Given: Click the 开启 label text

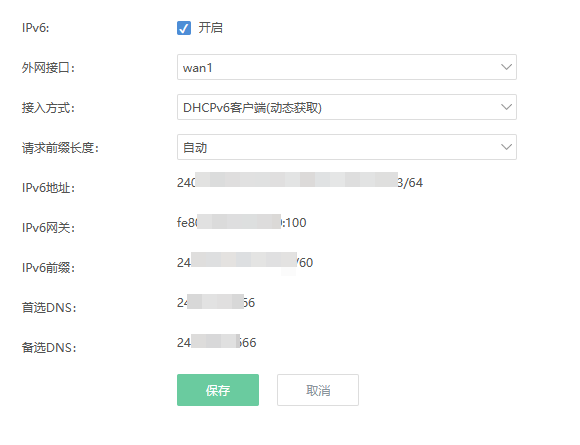Looking at the screenshot, I should click(x=210, y=28).
